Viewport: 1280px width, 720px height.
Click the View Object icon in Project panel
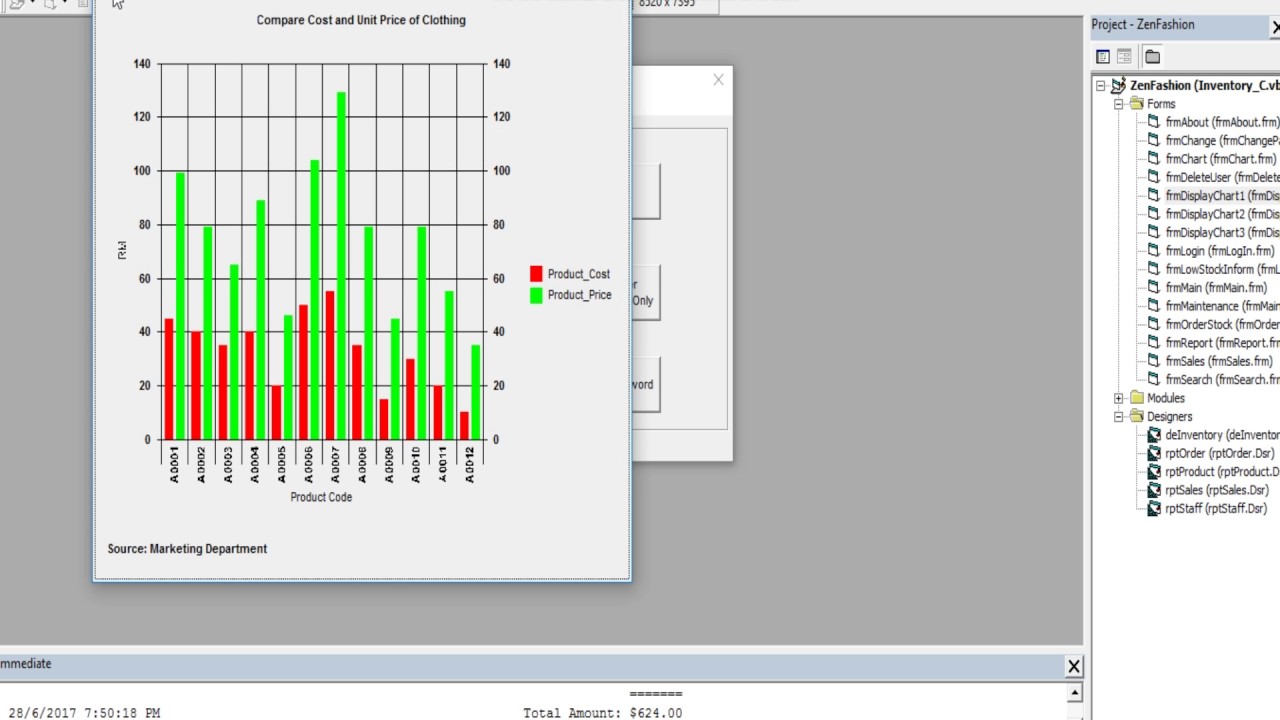1124,57
